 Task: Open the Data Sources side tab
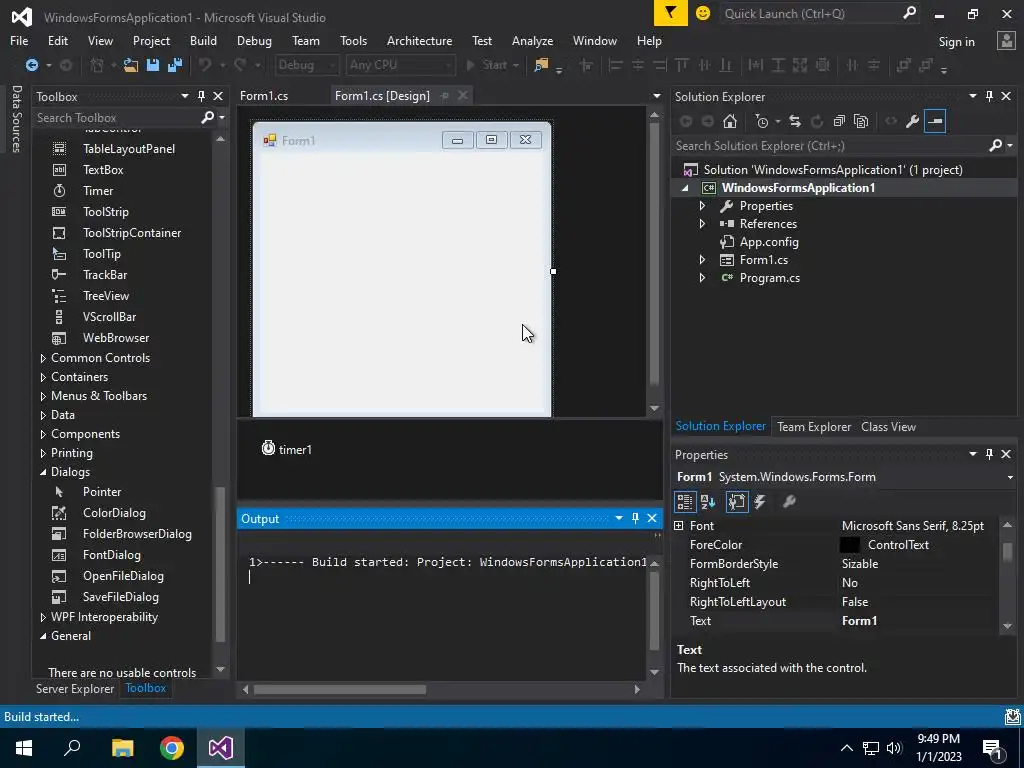16,119
